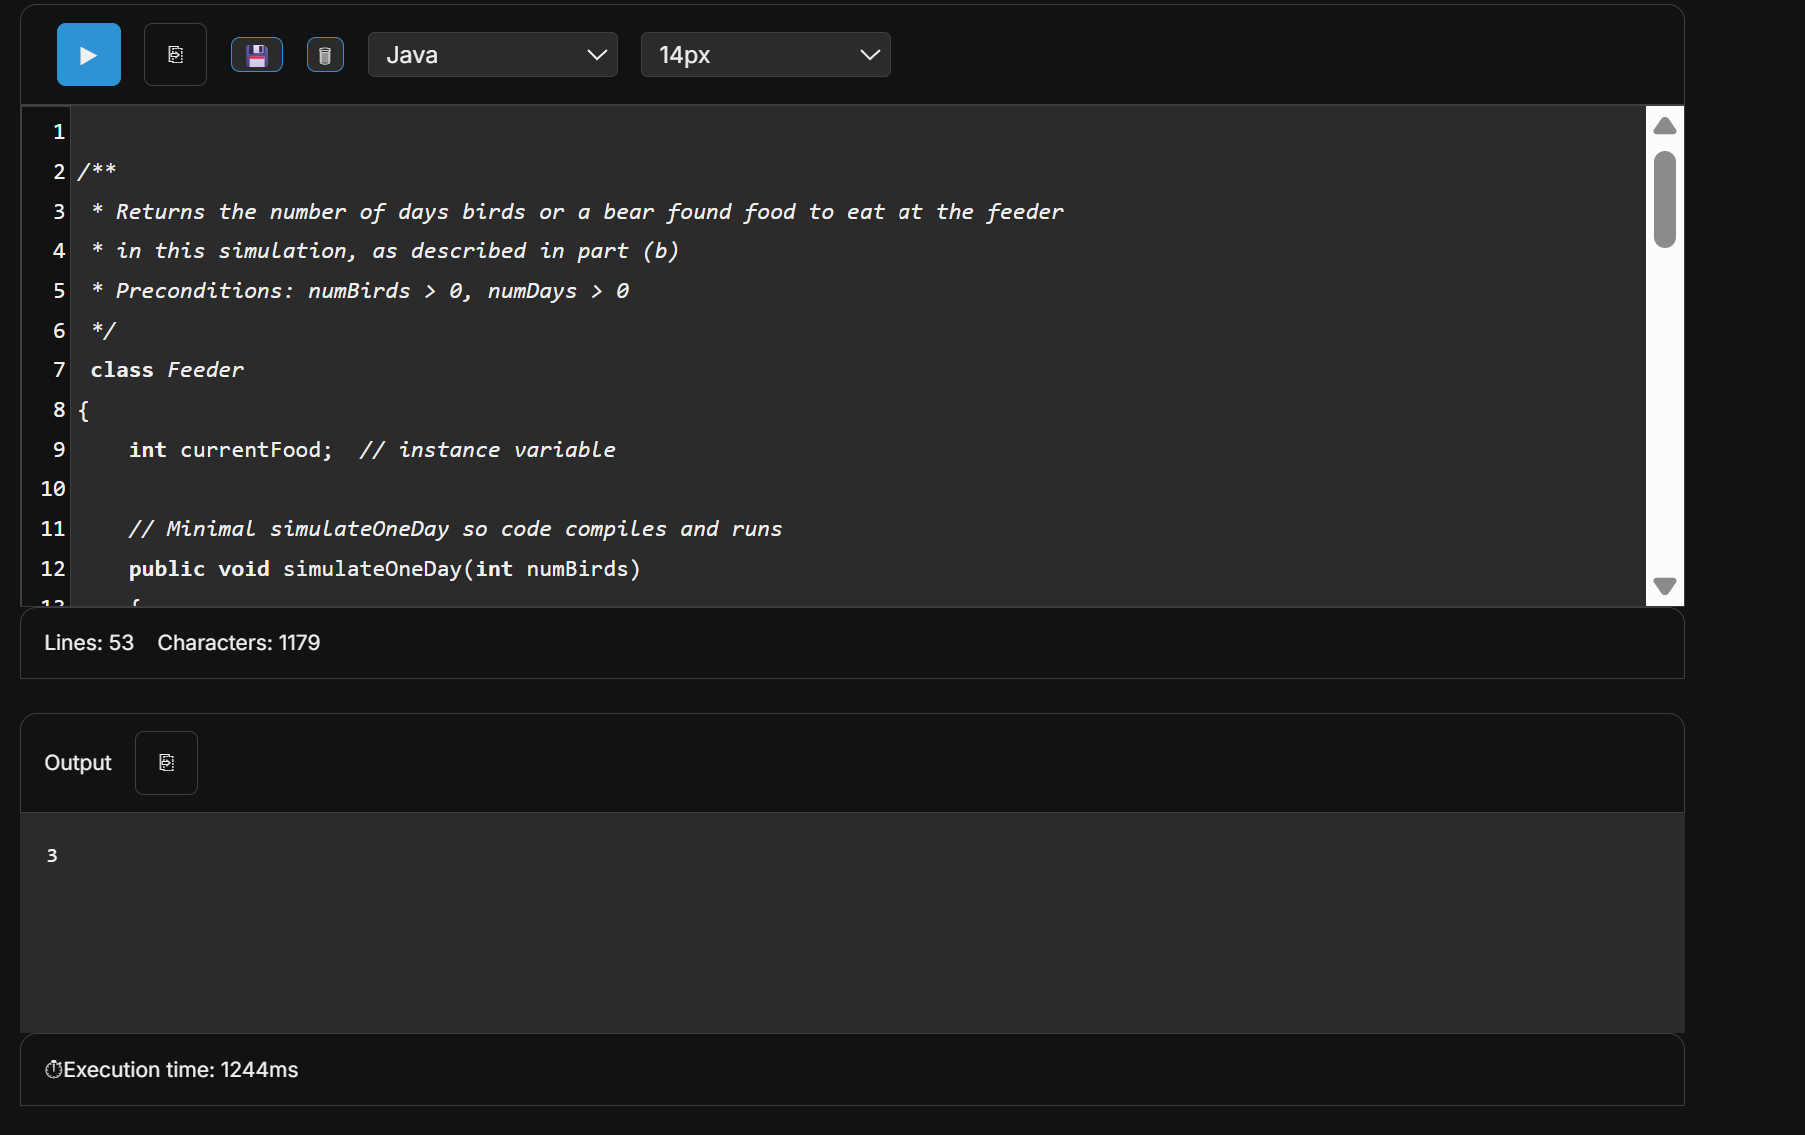This screenshot has height=1135, width=1805.
Task: Click the 'public void simulateOneDay' method line
Action: tap(384, 569)
